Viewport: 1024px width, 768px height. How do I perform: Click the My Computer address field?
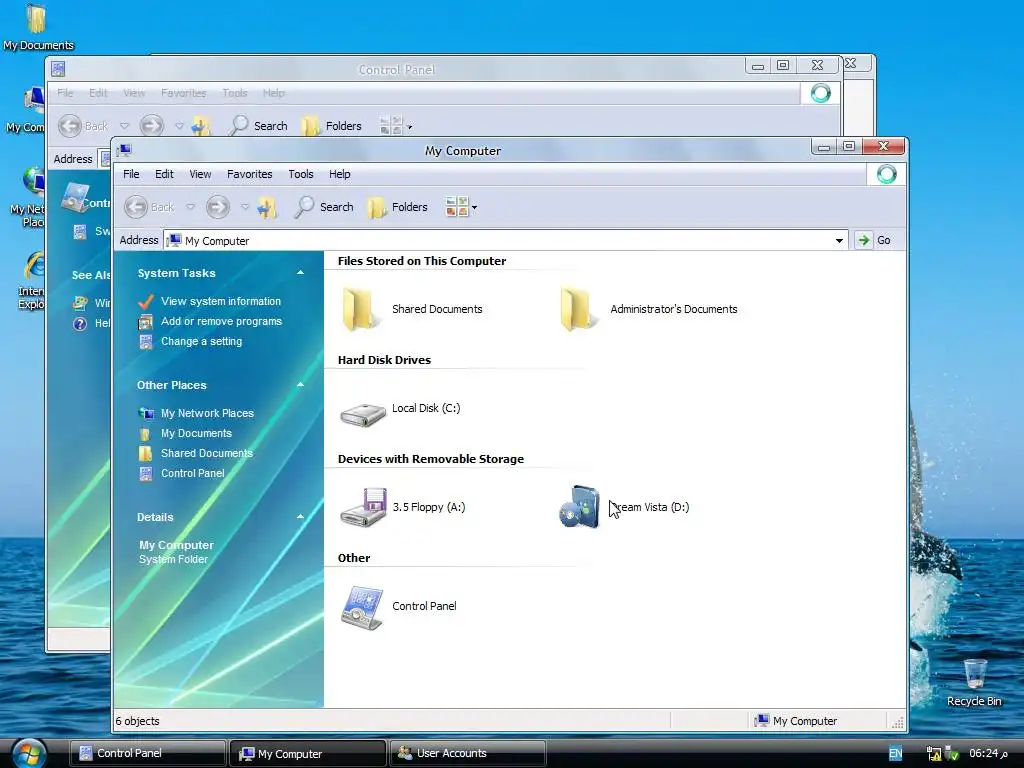[506, 240]
